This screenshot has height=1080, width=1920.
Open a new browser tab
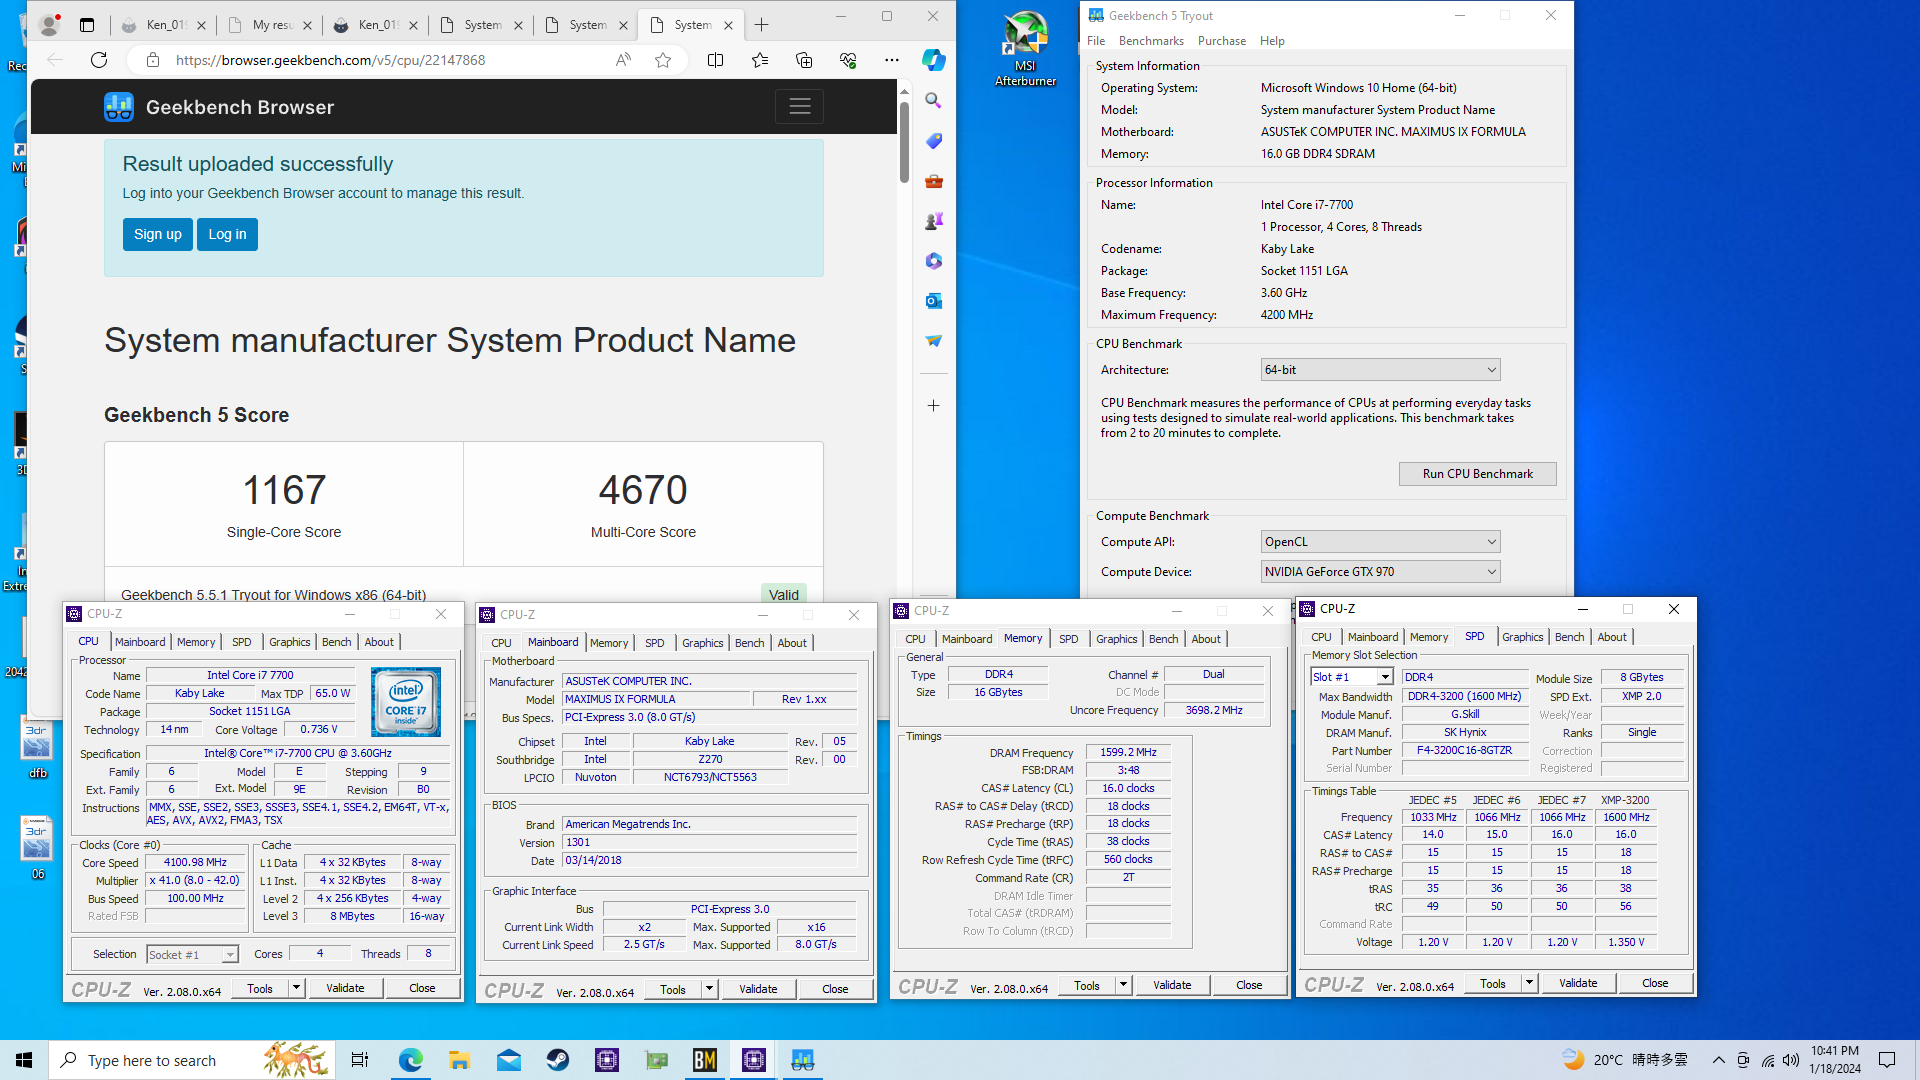[762, 25]
